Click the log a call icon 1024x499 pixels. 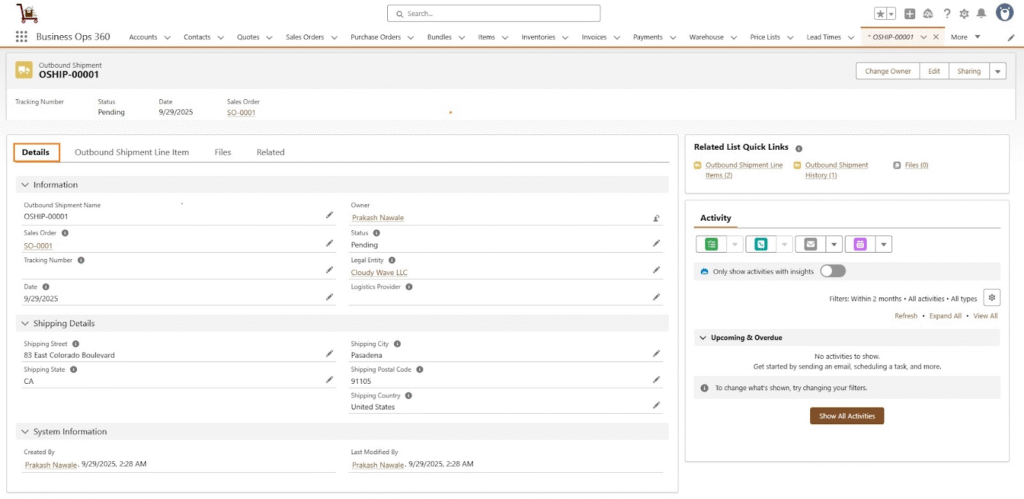tap(761, 244)
